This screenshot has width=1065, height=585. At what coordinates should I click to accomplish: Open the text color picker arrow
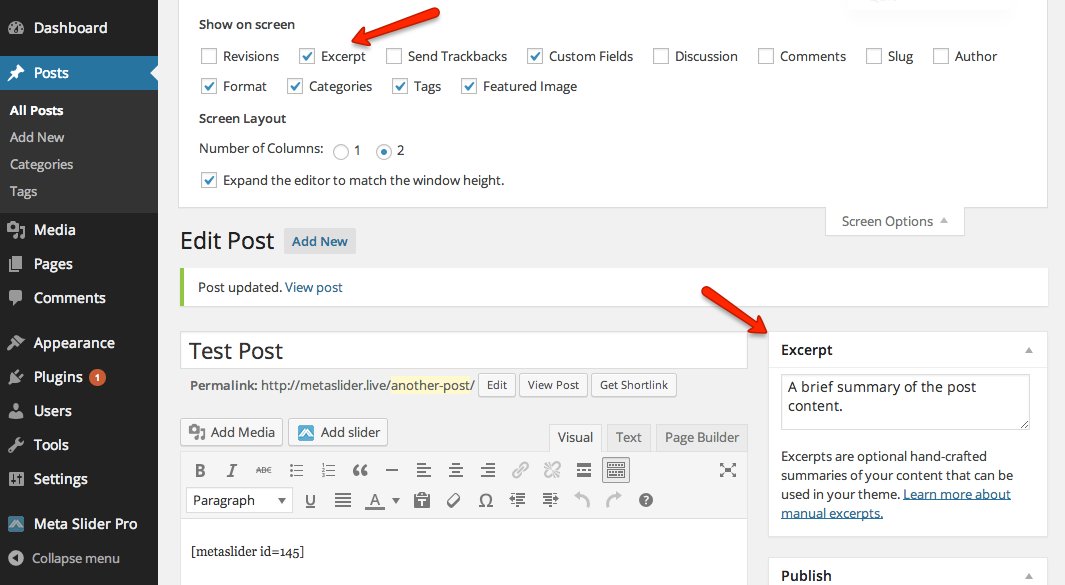395,500
